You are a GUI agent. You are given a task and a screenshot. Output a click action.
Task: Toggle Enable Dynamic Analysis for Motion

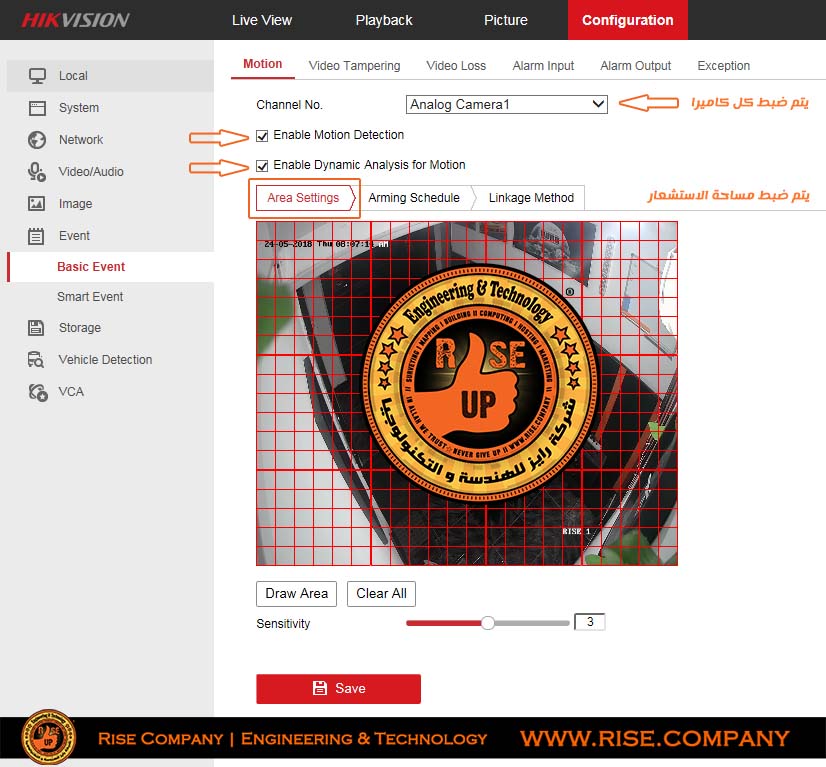(x=262, y=165)
